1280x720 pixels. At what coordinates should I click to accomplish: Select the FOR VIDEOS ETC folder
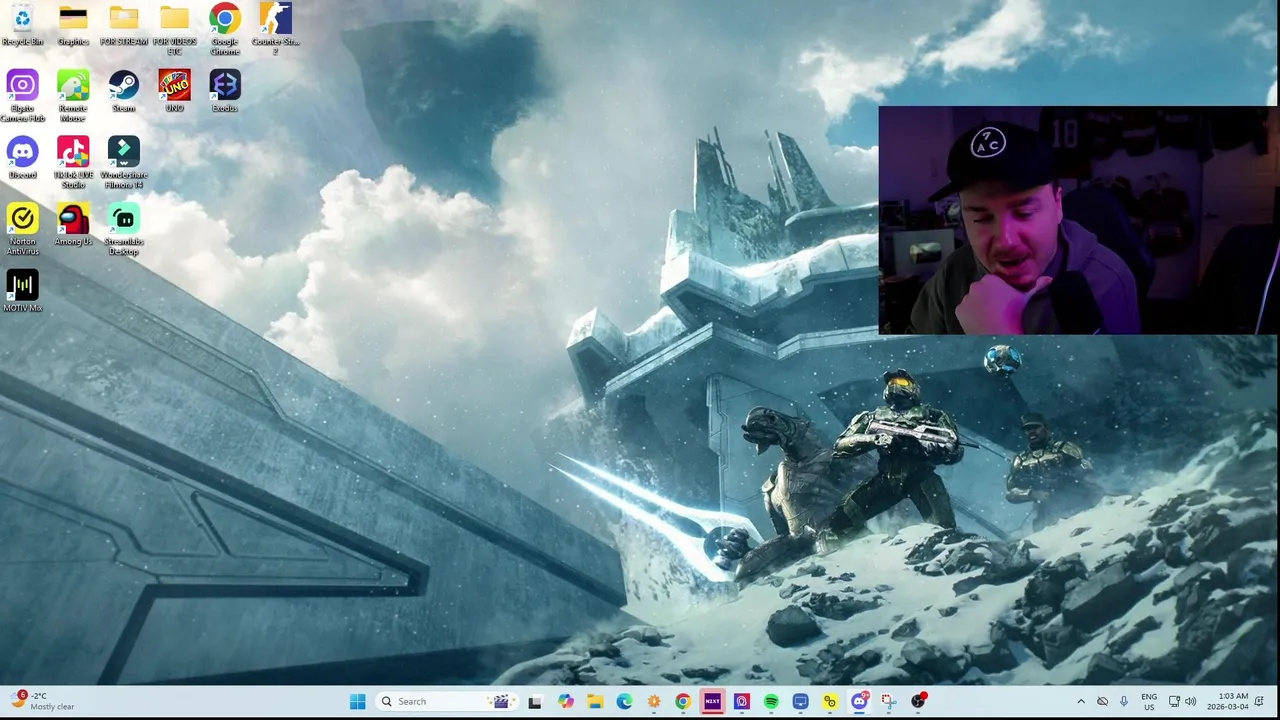pos(174,29)
